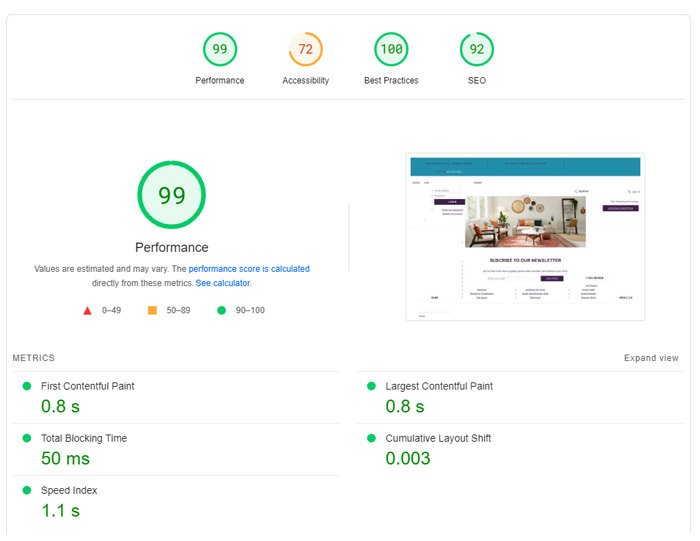Open the 'performance score is calculated' link
This screenshot has width=700, height=541.
pyautogui.click(x=249, y=269)
